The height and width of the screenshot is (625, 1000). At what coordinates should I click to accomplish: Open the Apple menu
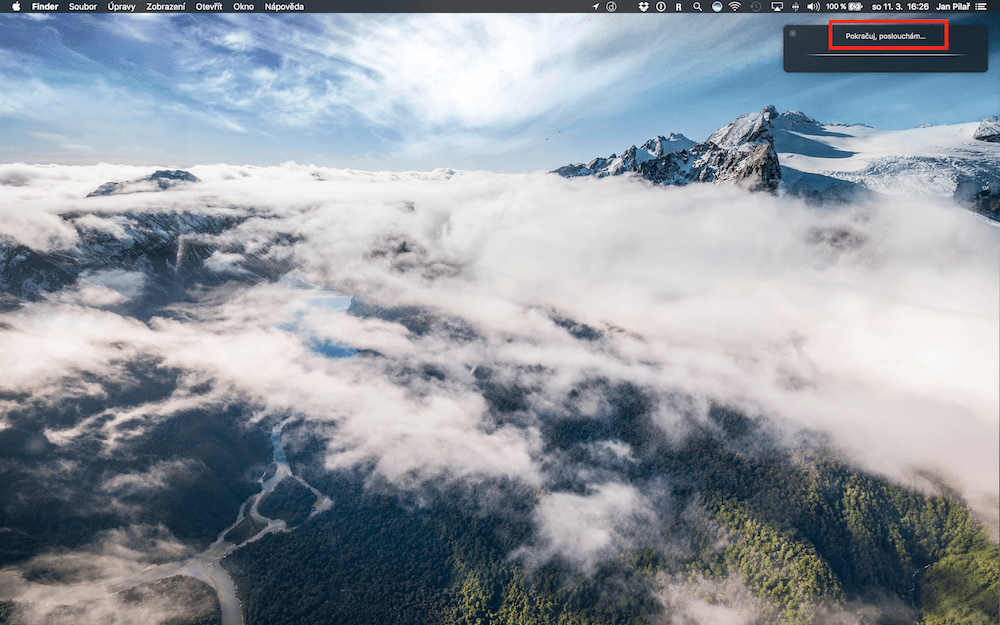pos(15,6)
